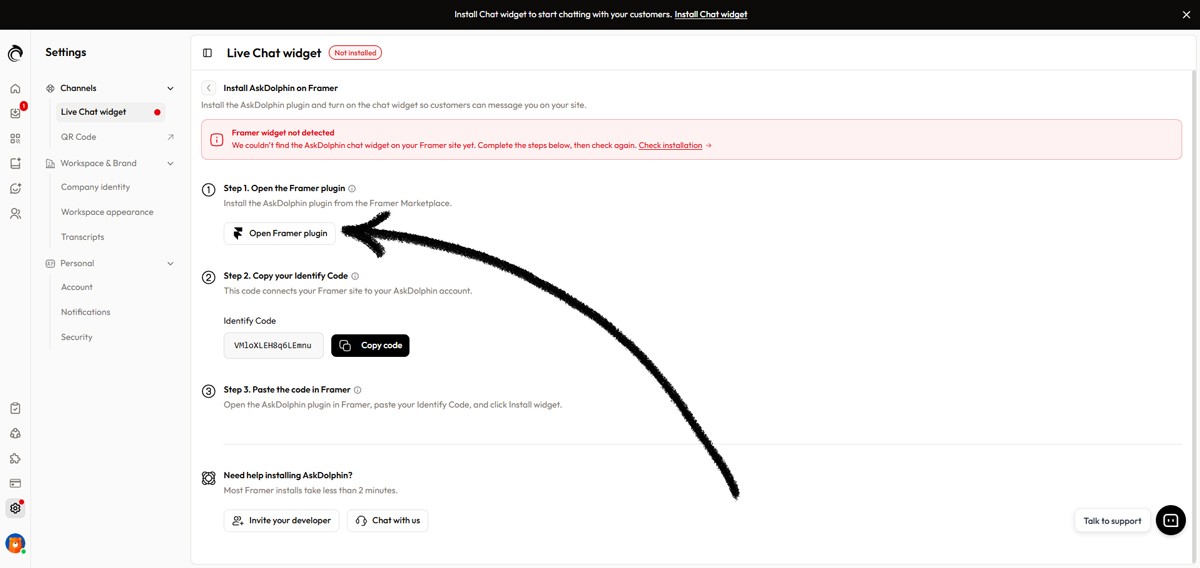The width and height of the screenshot is (1200, 568).
Task: Click the Open Framer plugin button
Action: pos(280,233)
